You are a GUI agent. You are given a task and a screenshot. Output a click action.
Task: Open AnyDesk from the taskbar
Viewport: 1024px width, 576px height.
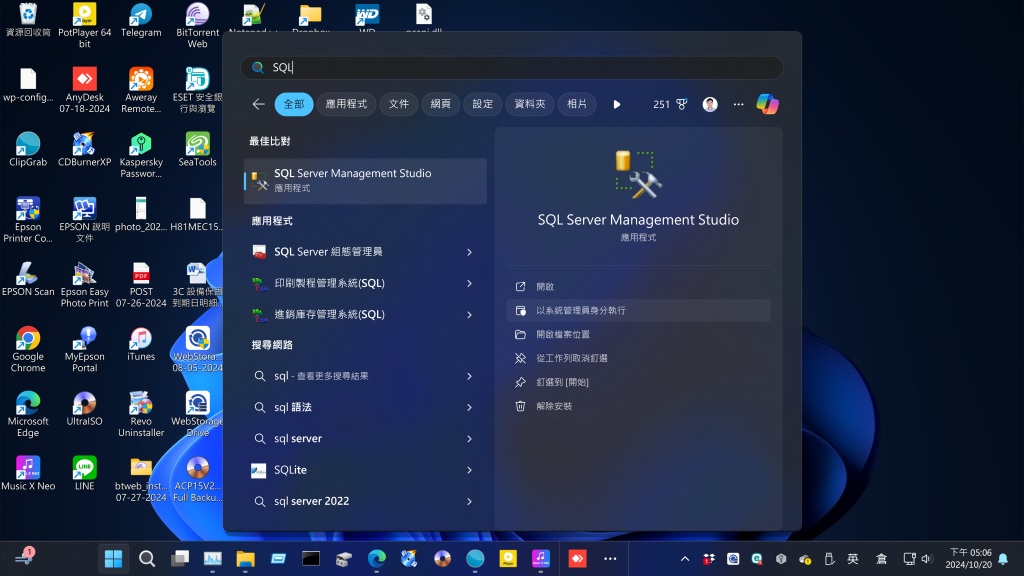click(x=577, y=558)
